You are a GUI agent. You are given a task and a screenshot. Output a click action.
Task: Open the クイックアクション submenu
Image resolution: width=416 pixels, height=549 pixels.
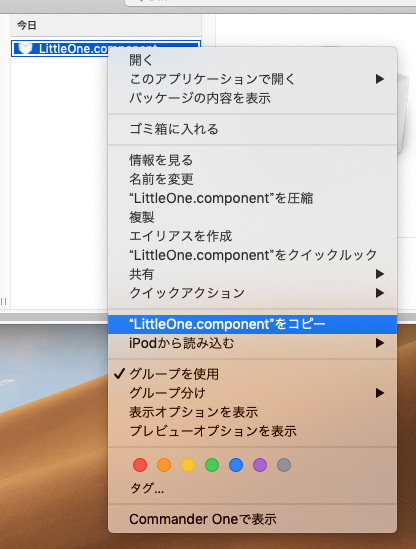(x=252, y=293)
